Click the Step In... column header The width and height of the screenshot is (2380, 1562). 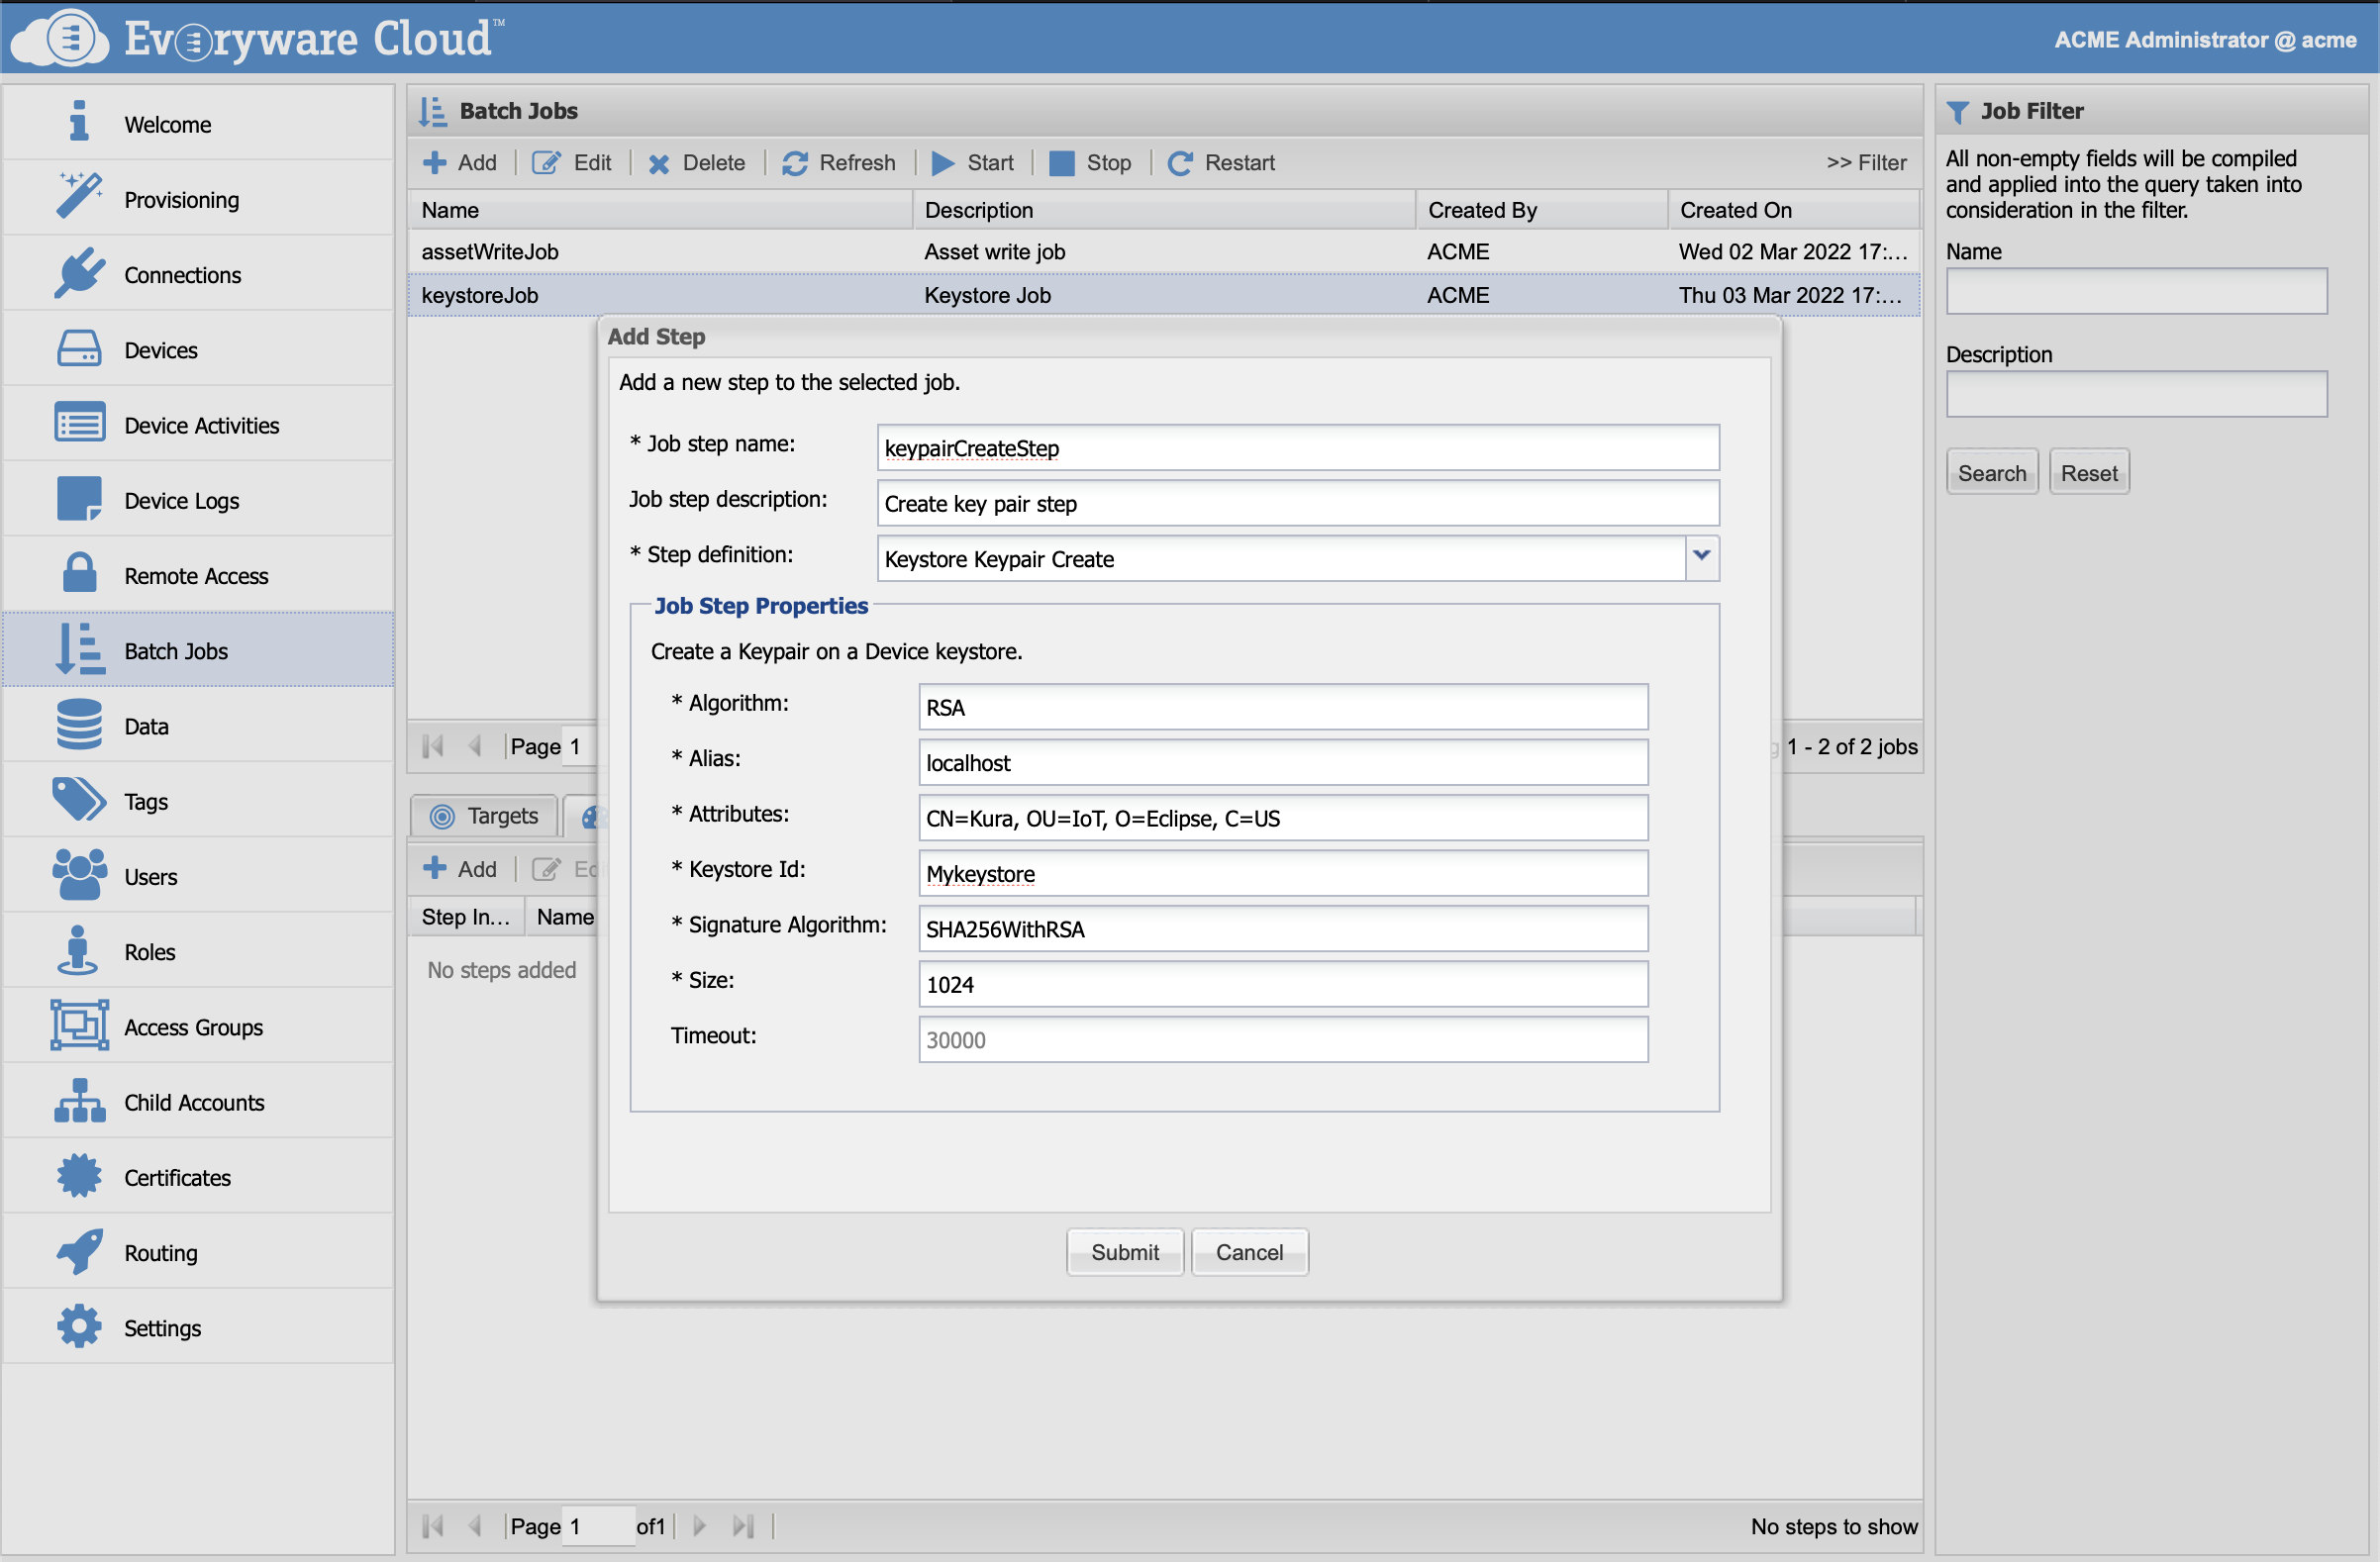tap(466, 917)
